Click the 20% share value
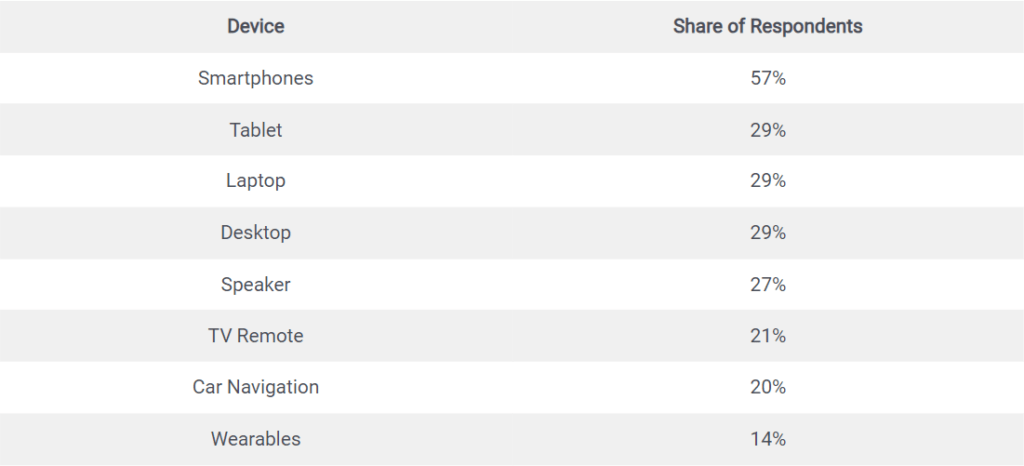The height and width of the screenshot is (466, 1024). click(767, 387)
